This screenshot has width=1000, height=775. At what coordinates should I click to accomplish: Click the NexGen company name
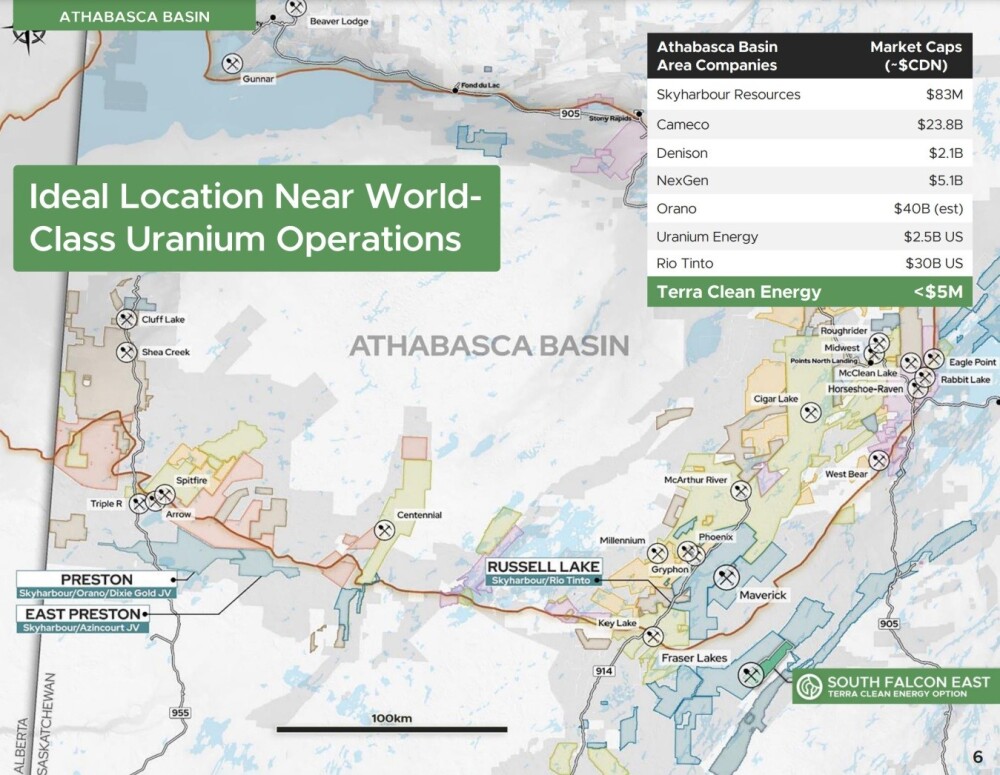(682, 181)
